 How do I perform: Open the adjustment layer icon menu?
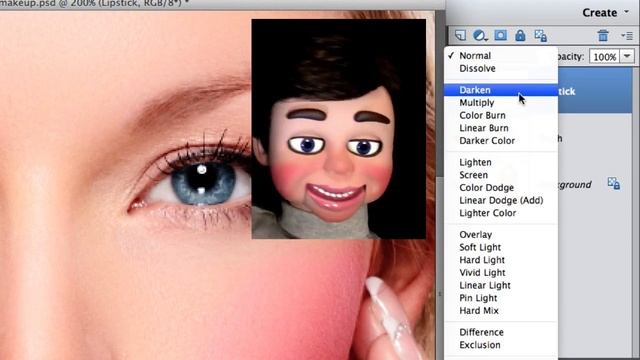[x=480, y=36]
